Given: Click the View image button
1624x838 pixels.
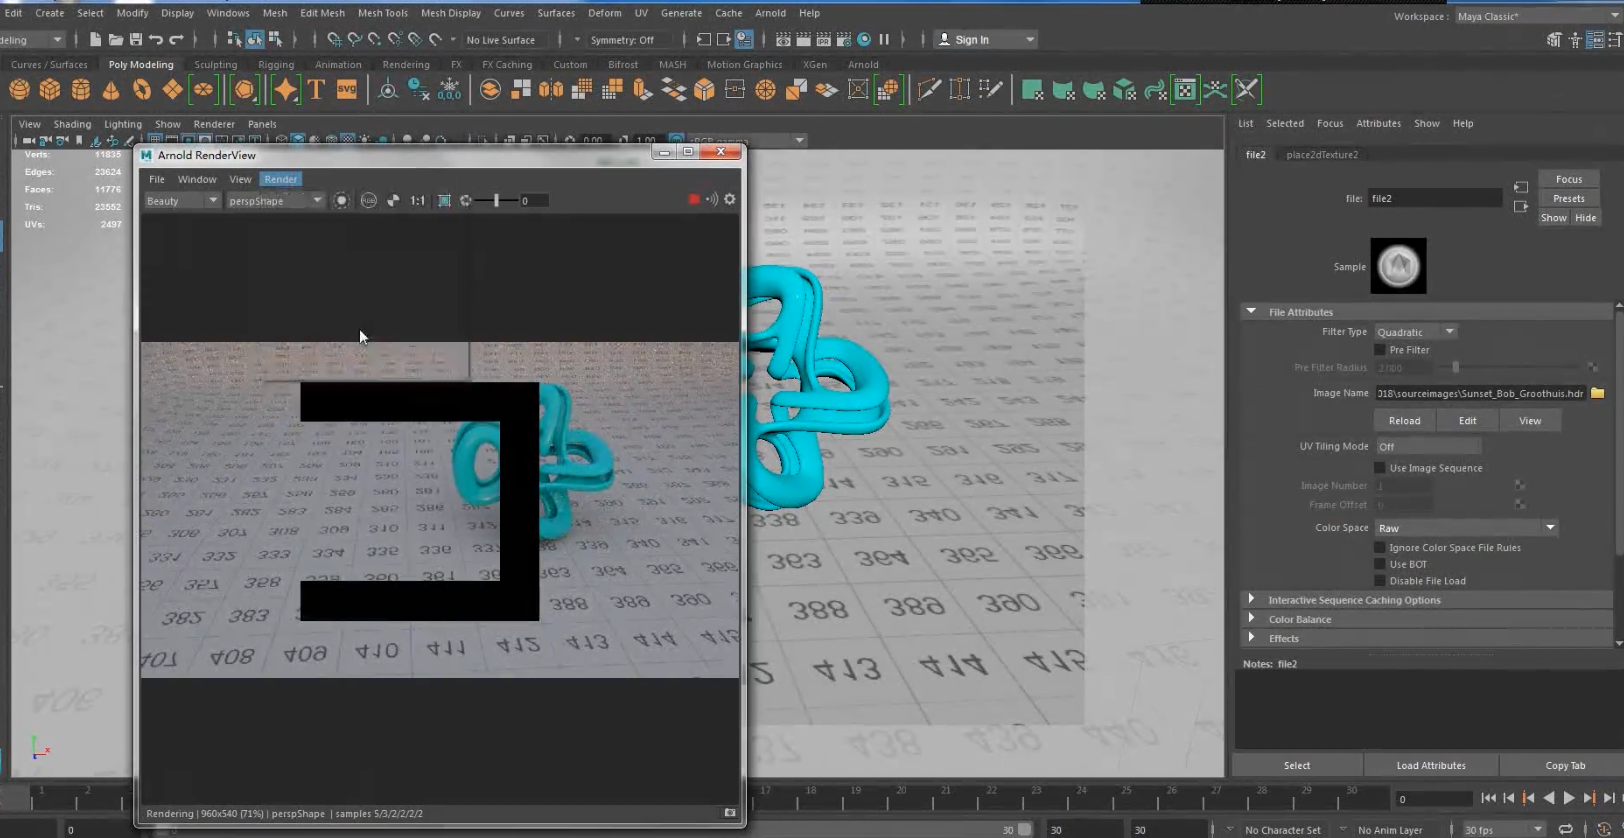Looking at the screenshot, I should 1530,420.
